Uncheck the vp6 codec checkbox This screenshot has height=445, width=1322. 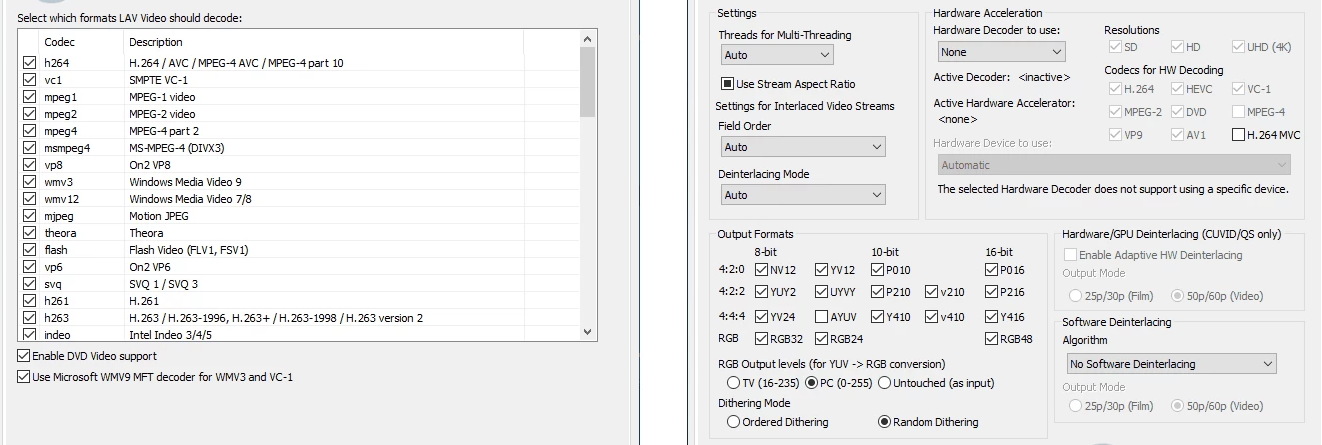click(x=29, y=267)
